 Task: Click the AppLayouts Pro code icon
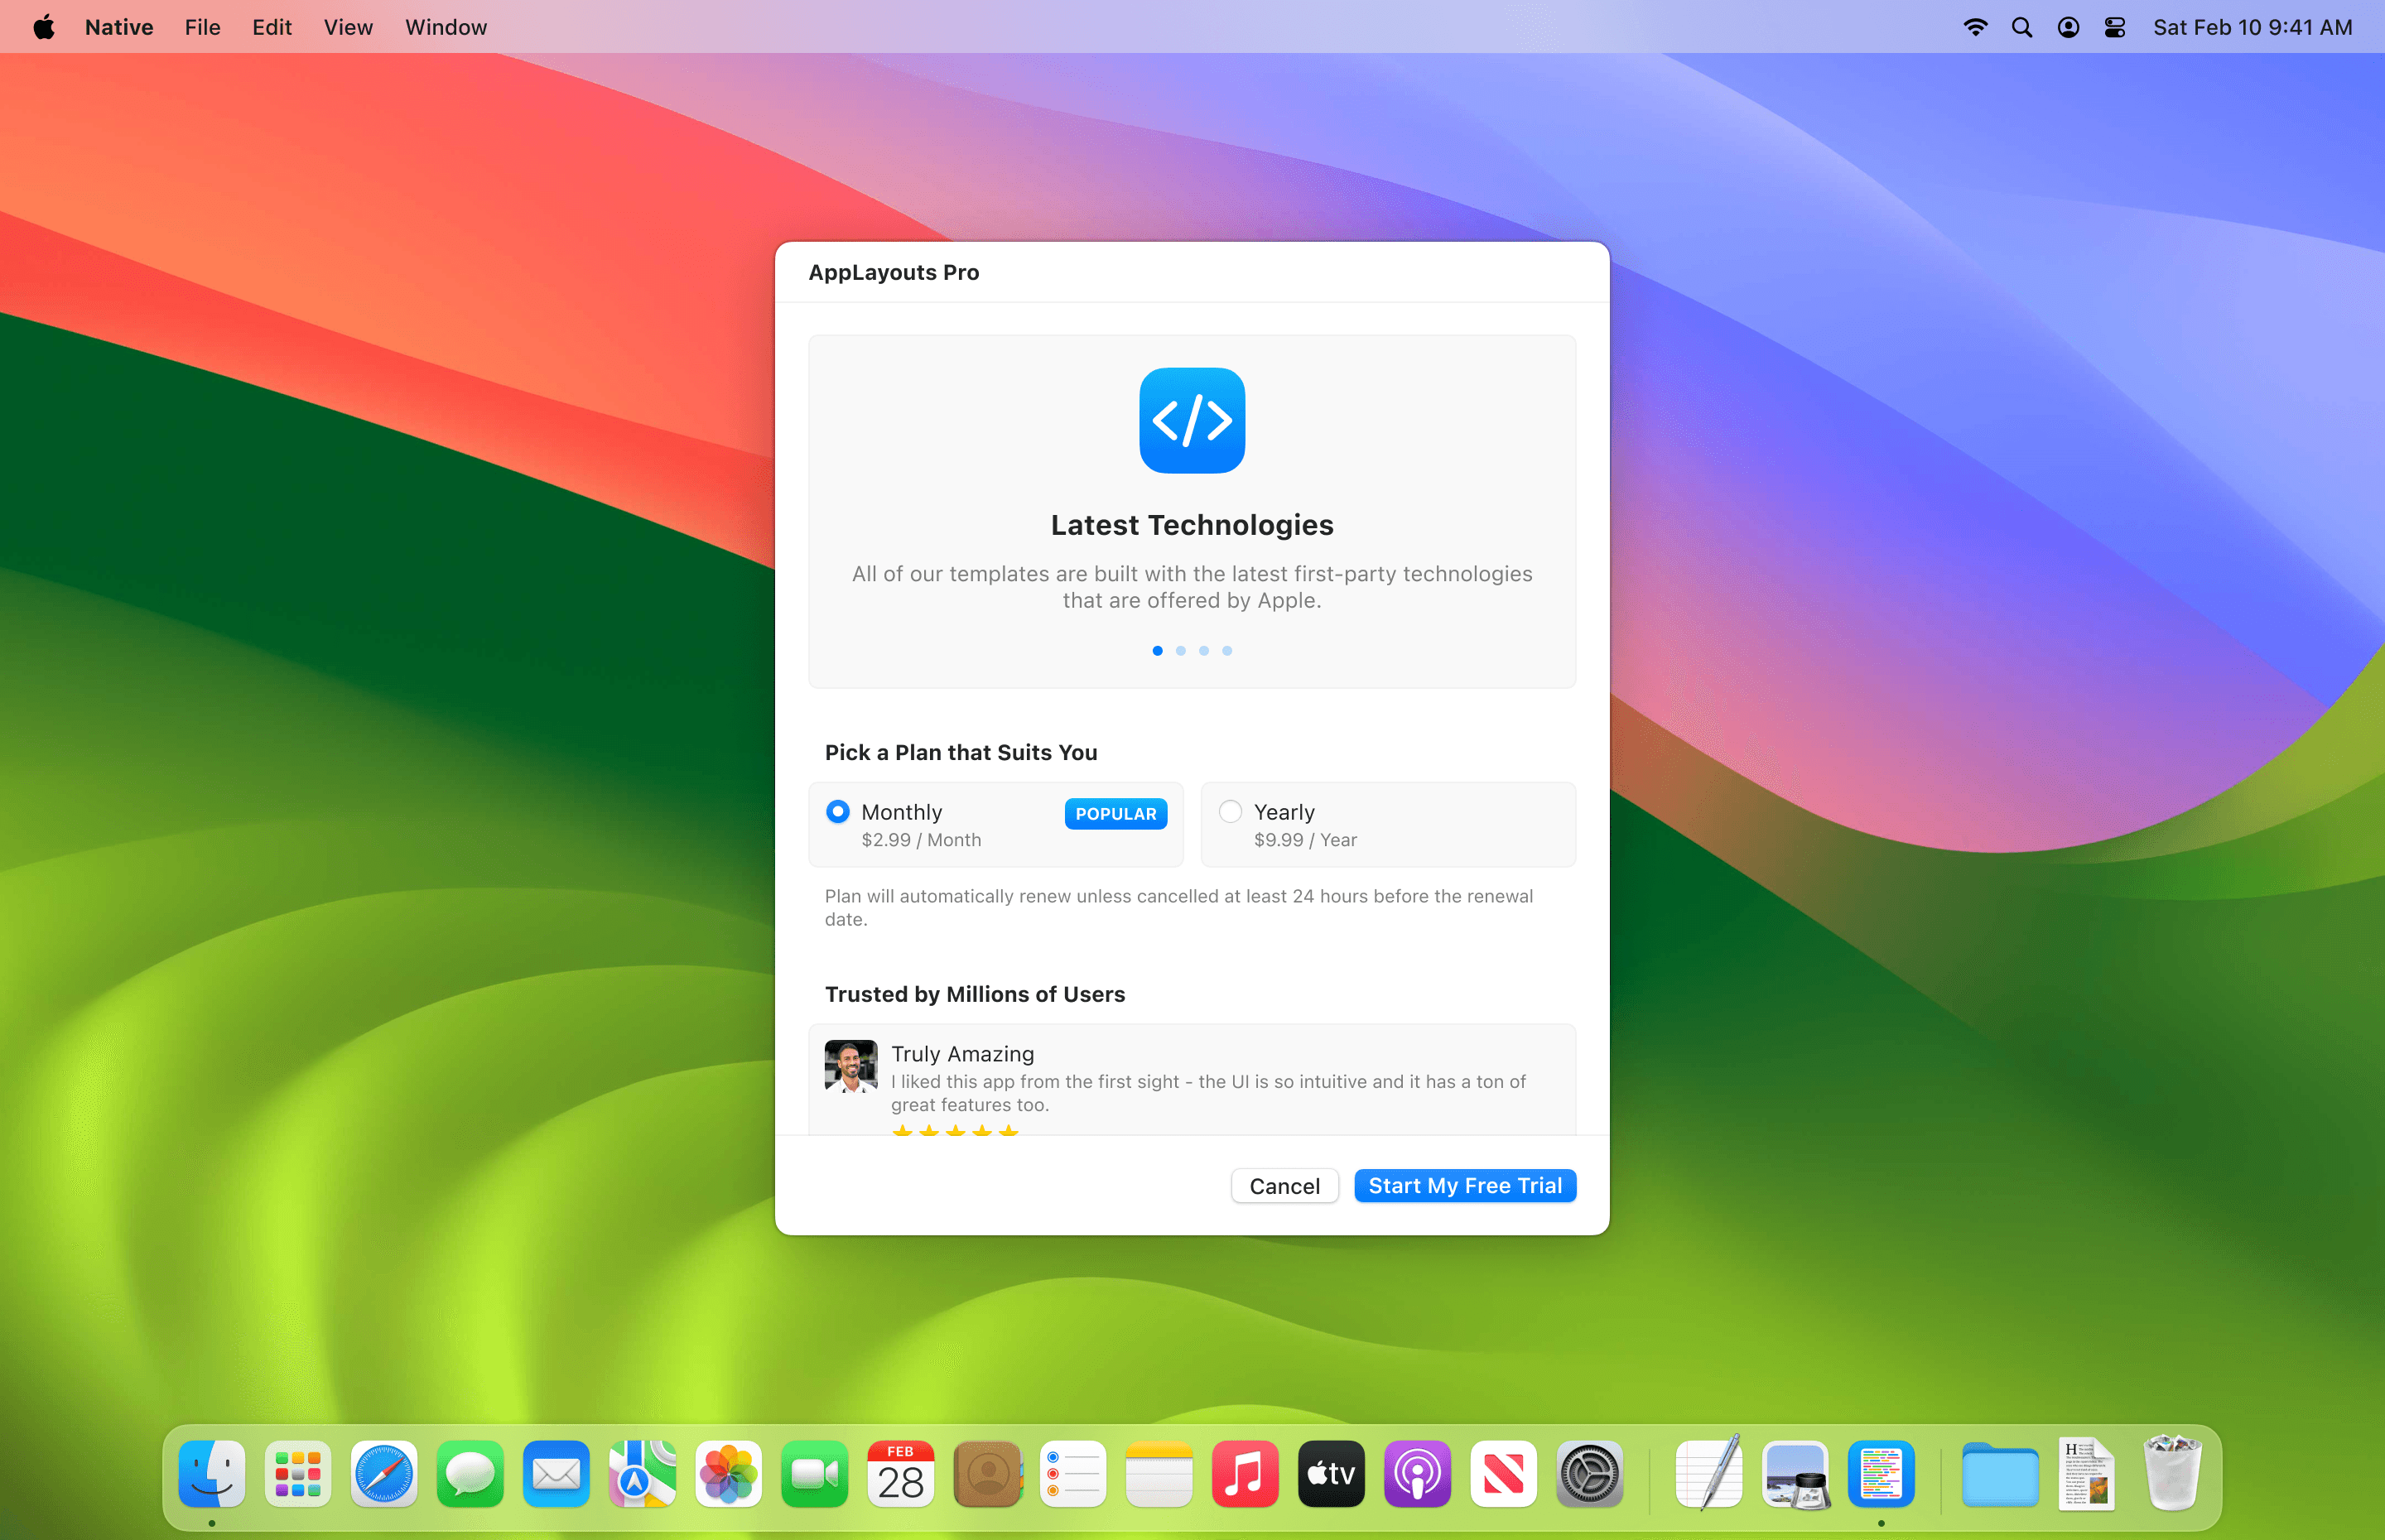coord(1191,421)
